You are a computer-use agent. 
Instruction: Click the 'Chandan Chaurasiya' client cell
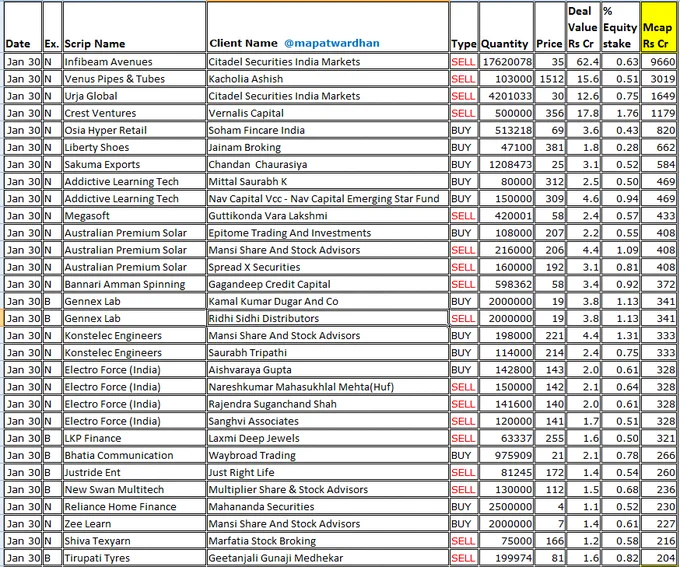coord(328,164)
